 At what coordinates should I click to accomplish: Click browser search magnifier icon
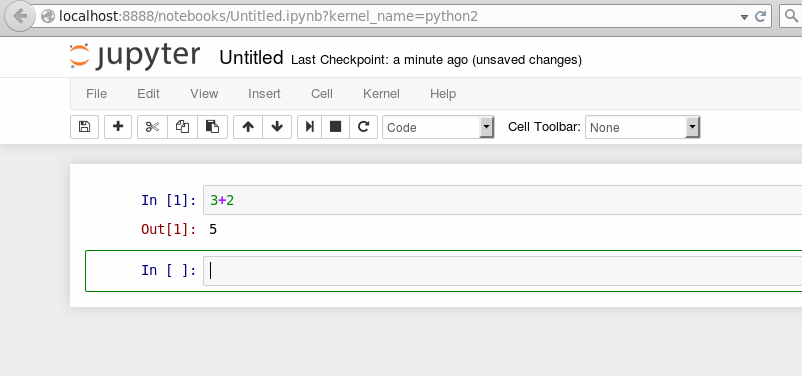coord(791,16)
